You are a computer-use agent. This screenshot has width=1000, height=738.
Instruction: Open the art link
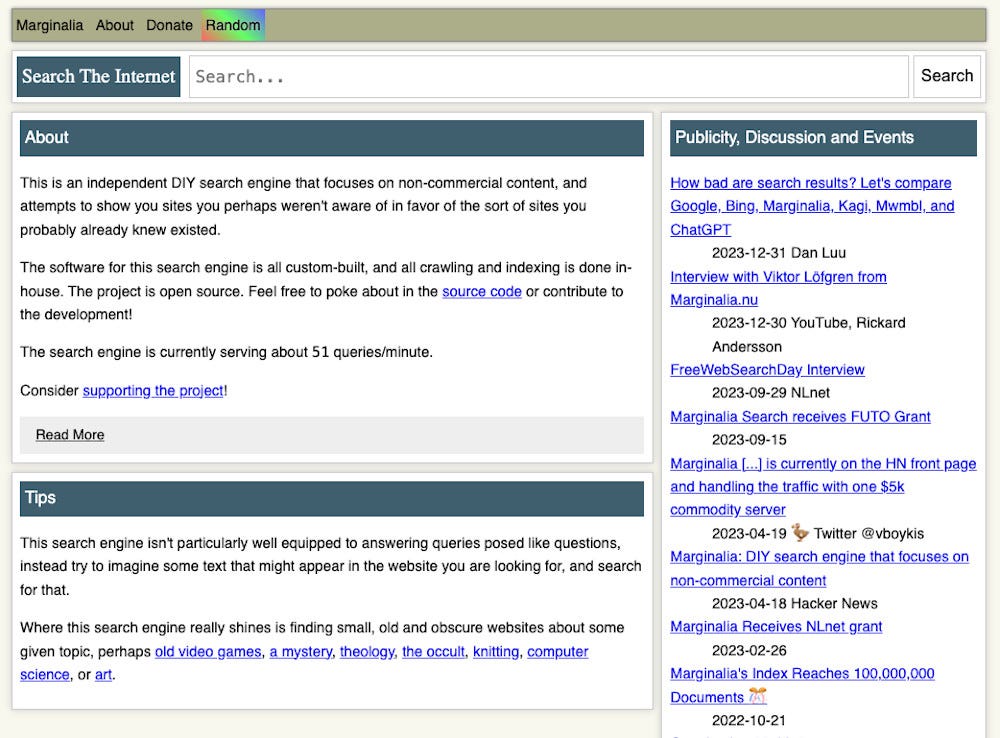(x=103, y=675)
